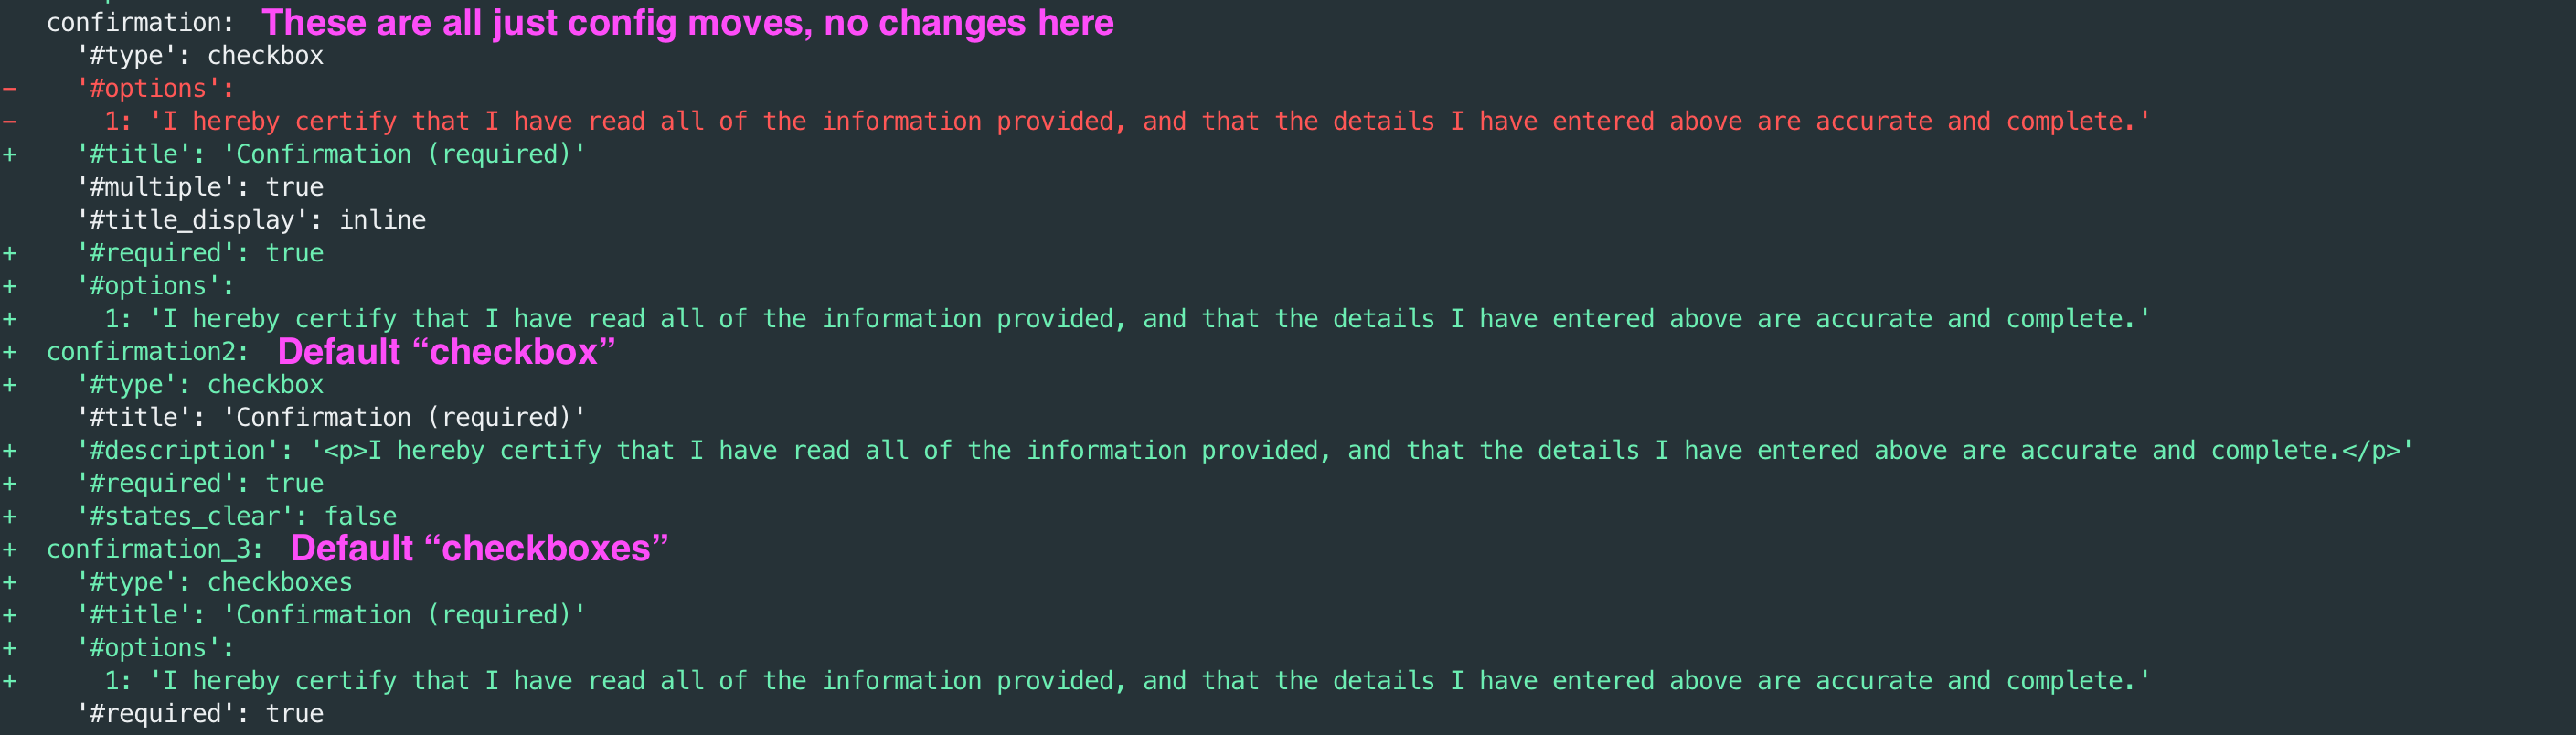The height and width of the screenshot is (735, 2576).
Task: Click the "'#multiple': true" line
Action: coord(200,187)
